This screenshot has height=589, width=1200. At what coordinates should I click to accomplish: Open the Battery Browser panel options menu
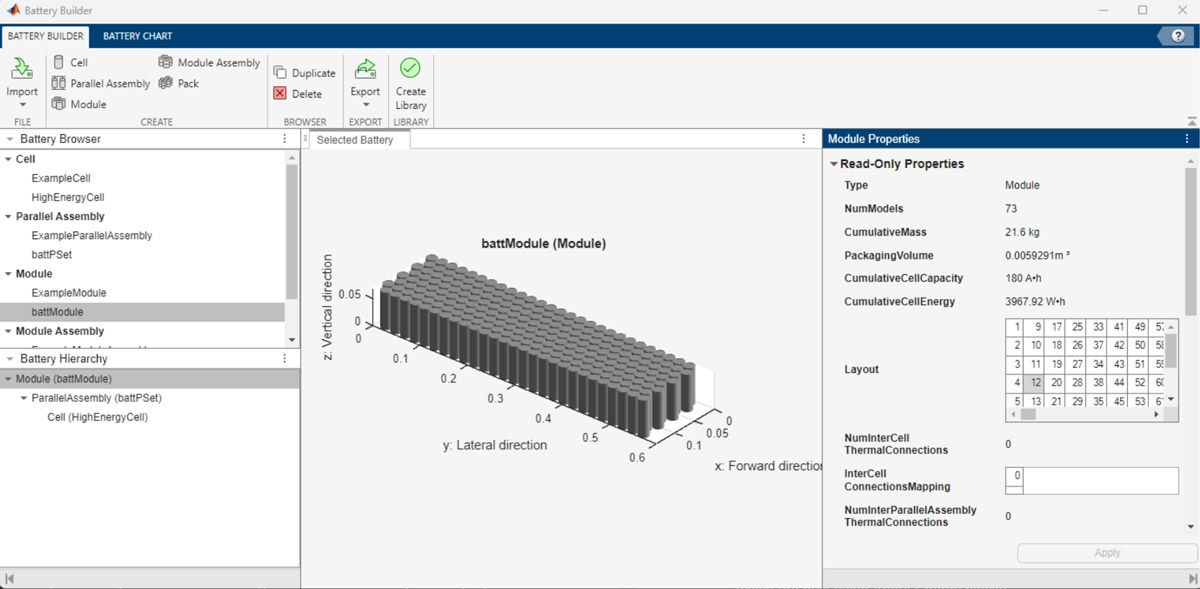pos(284,138)
